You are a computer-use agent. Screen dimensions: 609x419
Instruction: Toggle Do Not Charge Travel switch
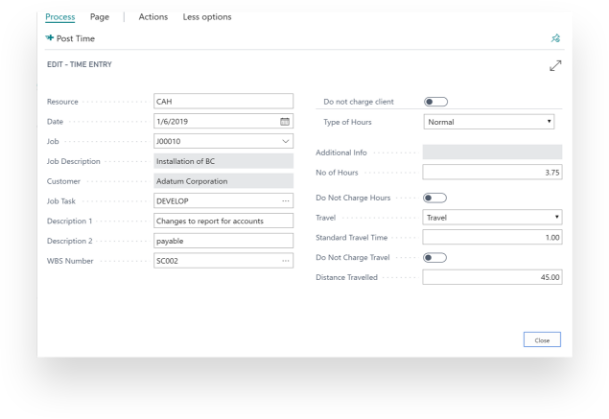(435, 258)
